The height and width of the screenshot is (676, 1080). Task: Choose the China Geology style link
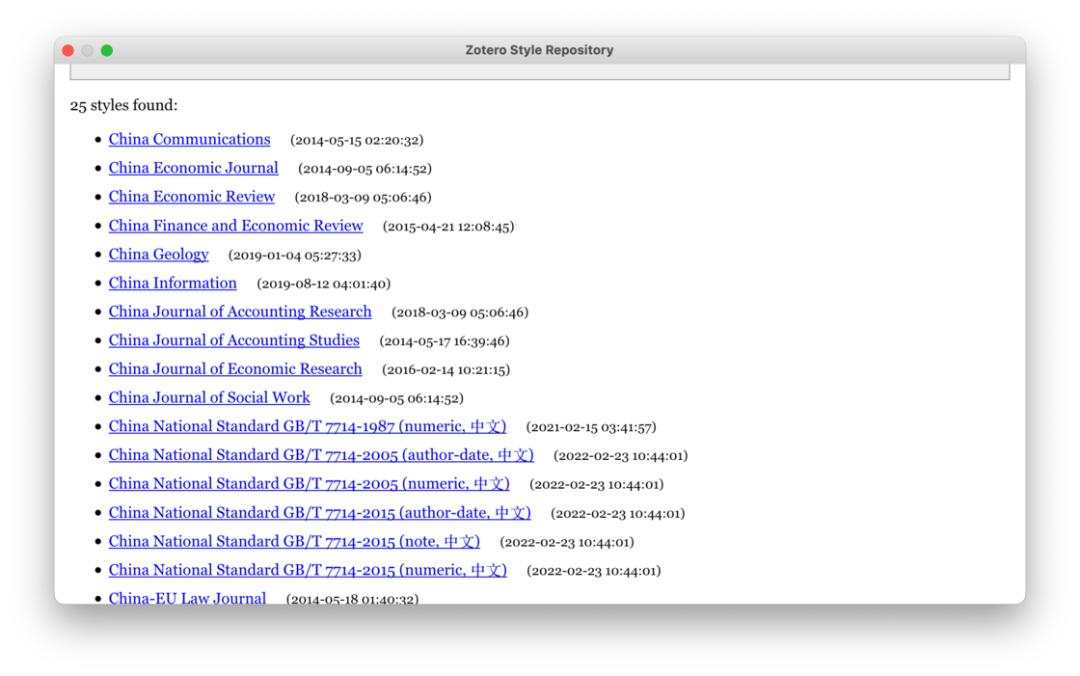[158, 254]
